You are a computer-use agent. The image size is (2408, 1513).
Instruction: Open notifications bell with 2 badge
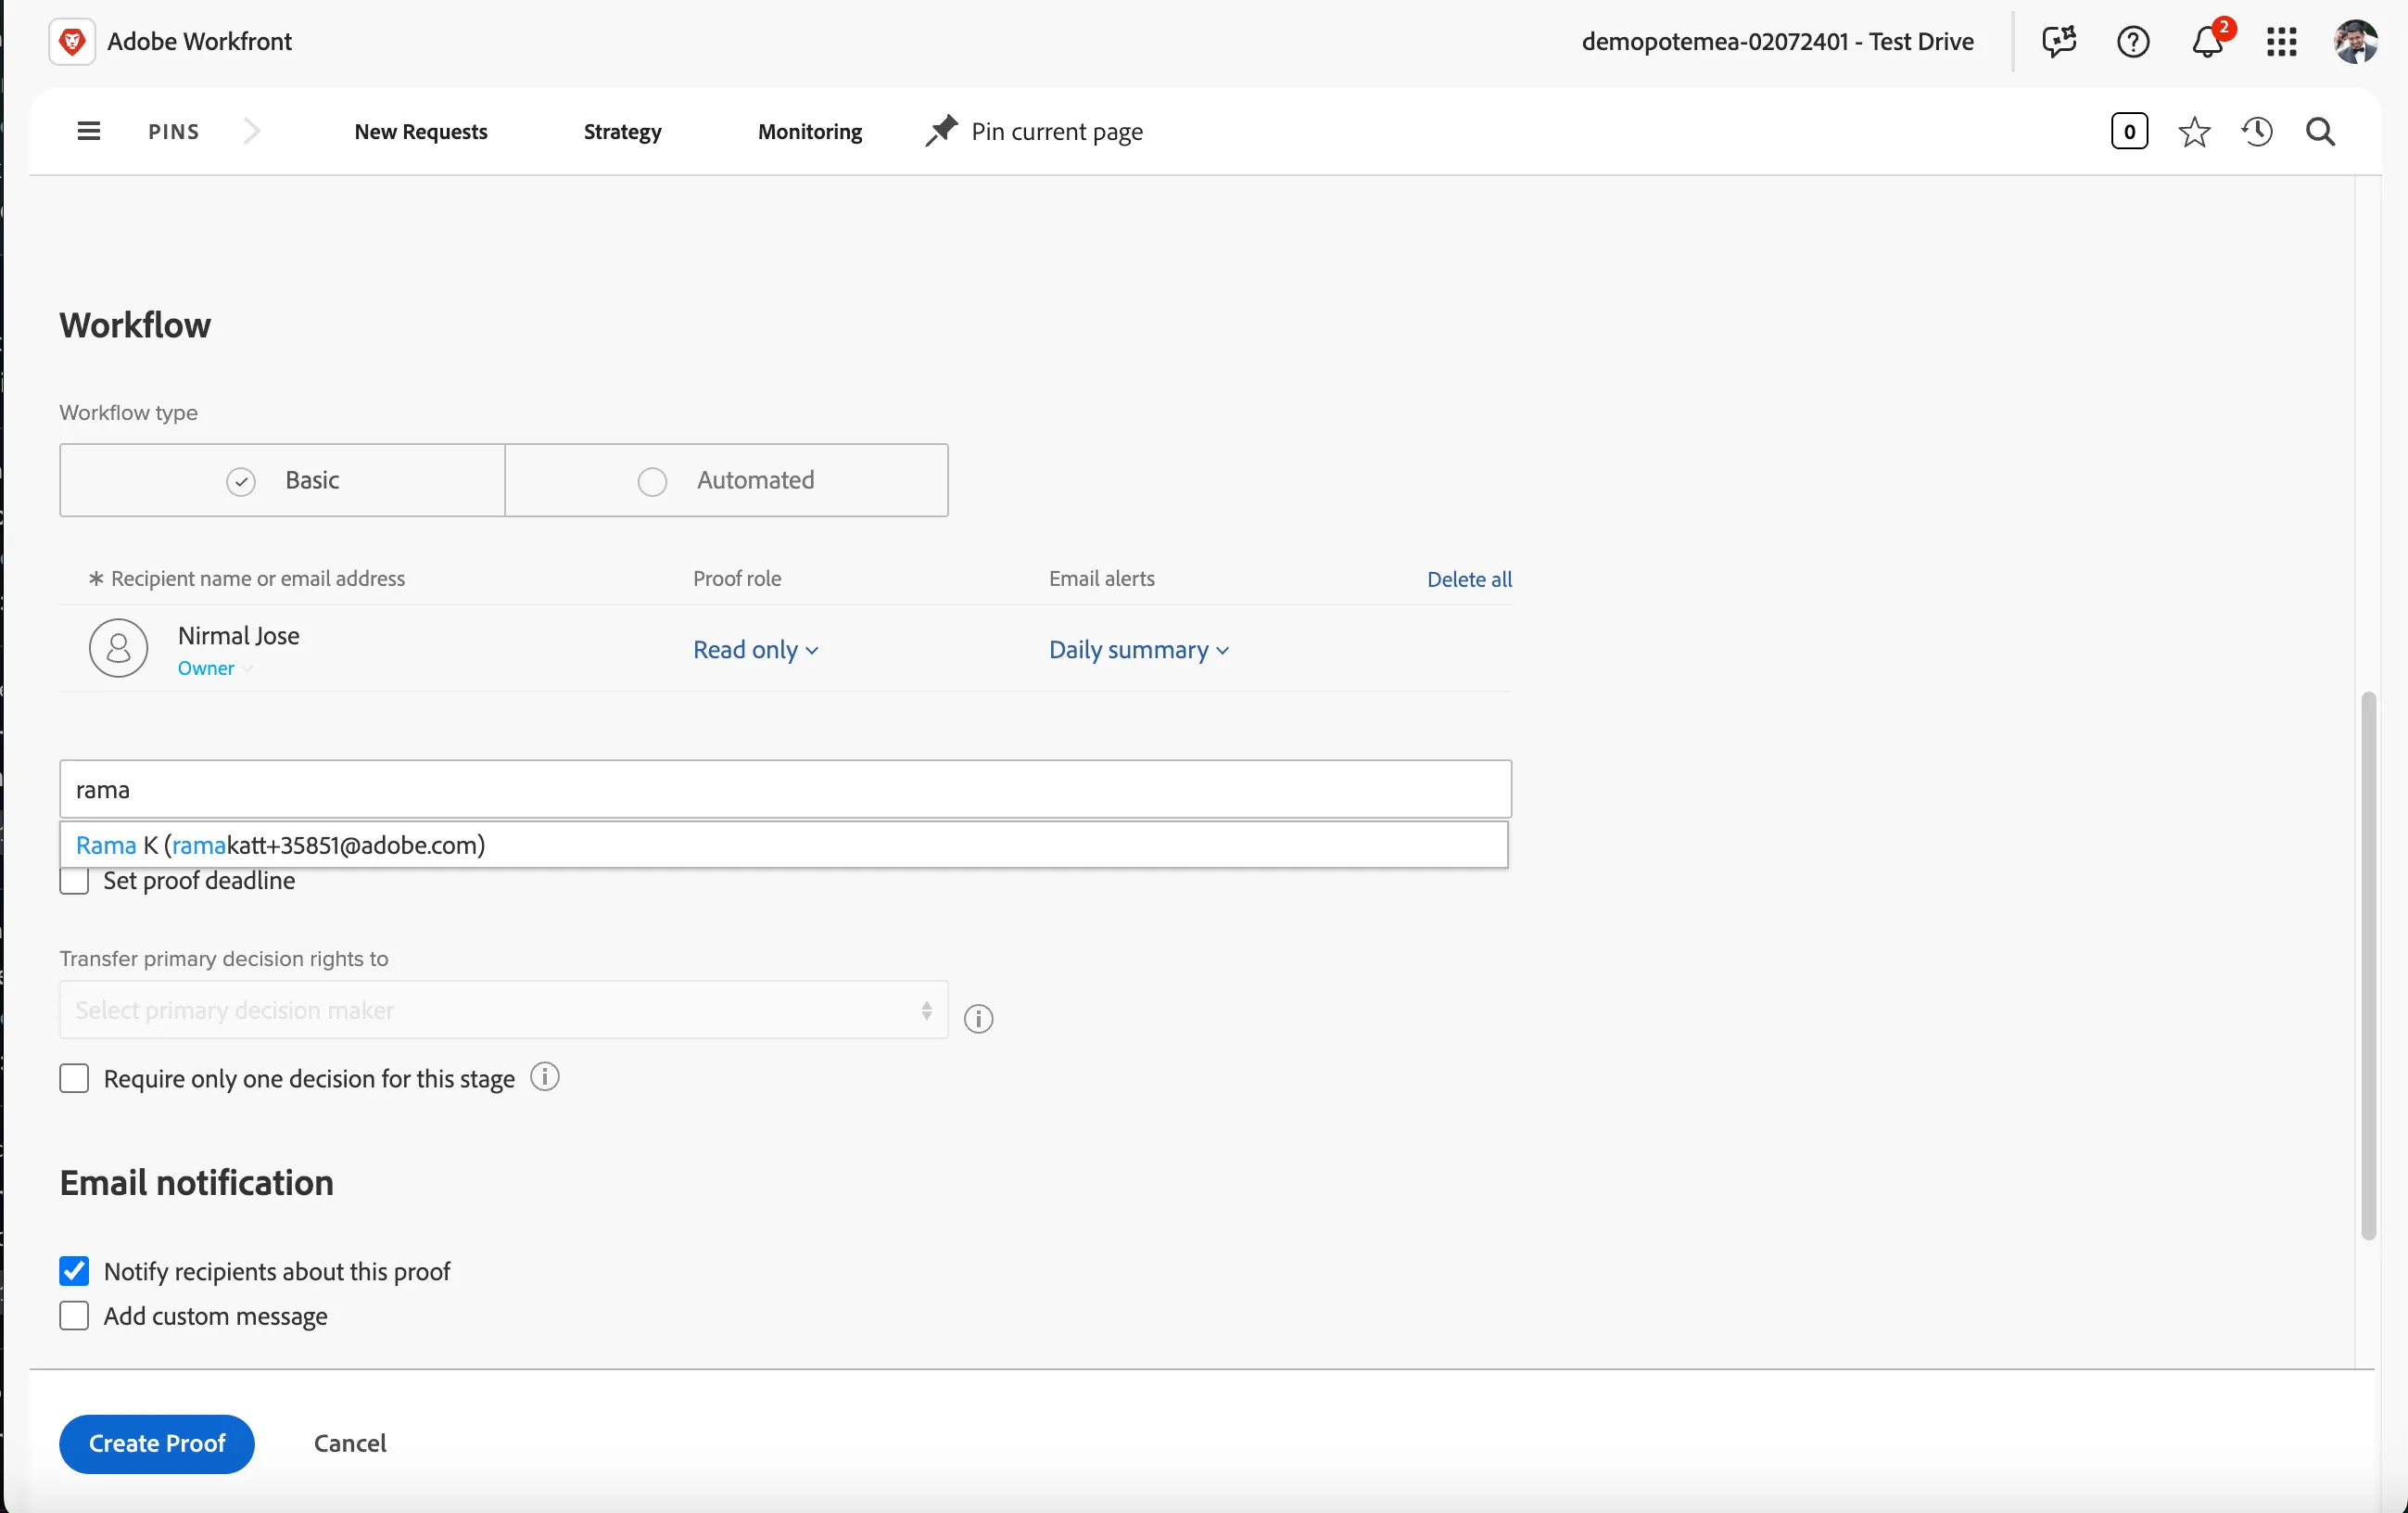(x=2209, y=40)
